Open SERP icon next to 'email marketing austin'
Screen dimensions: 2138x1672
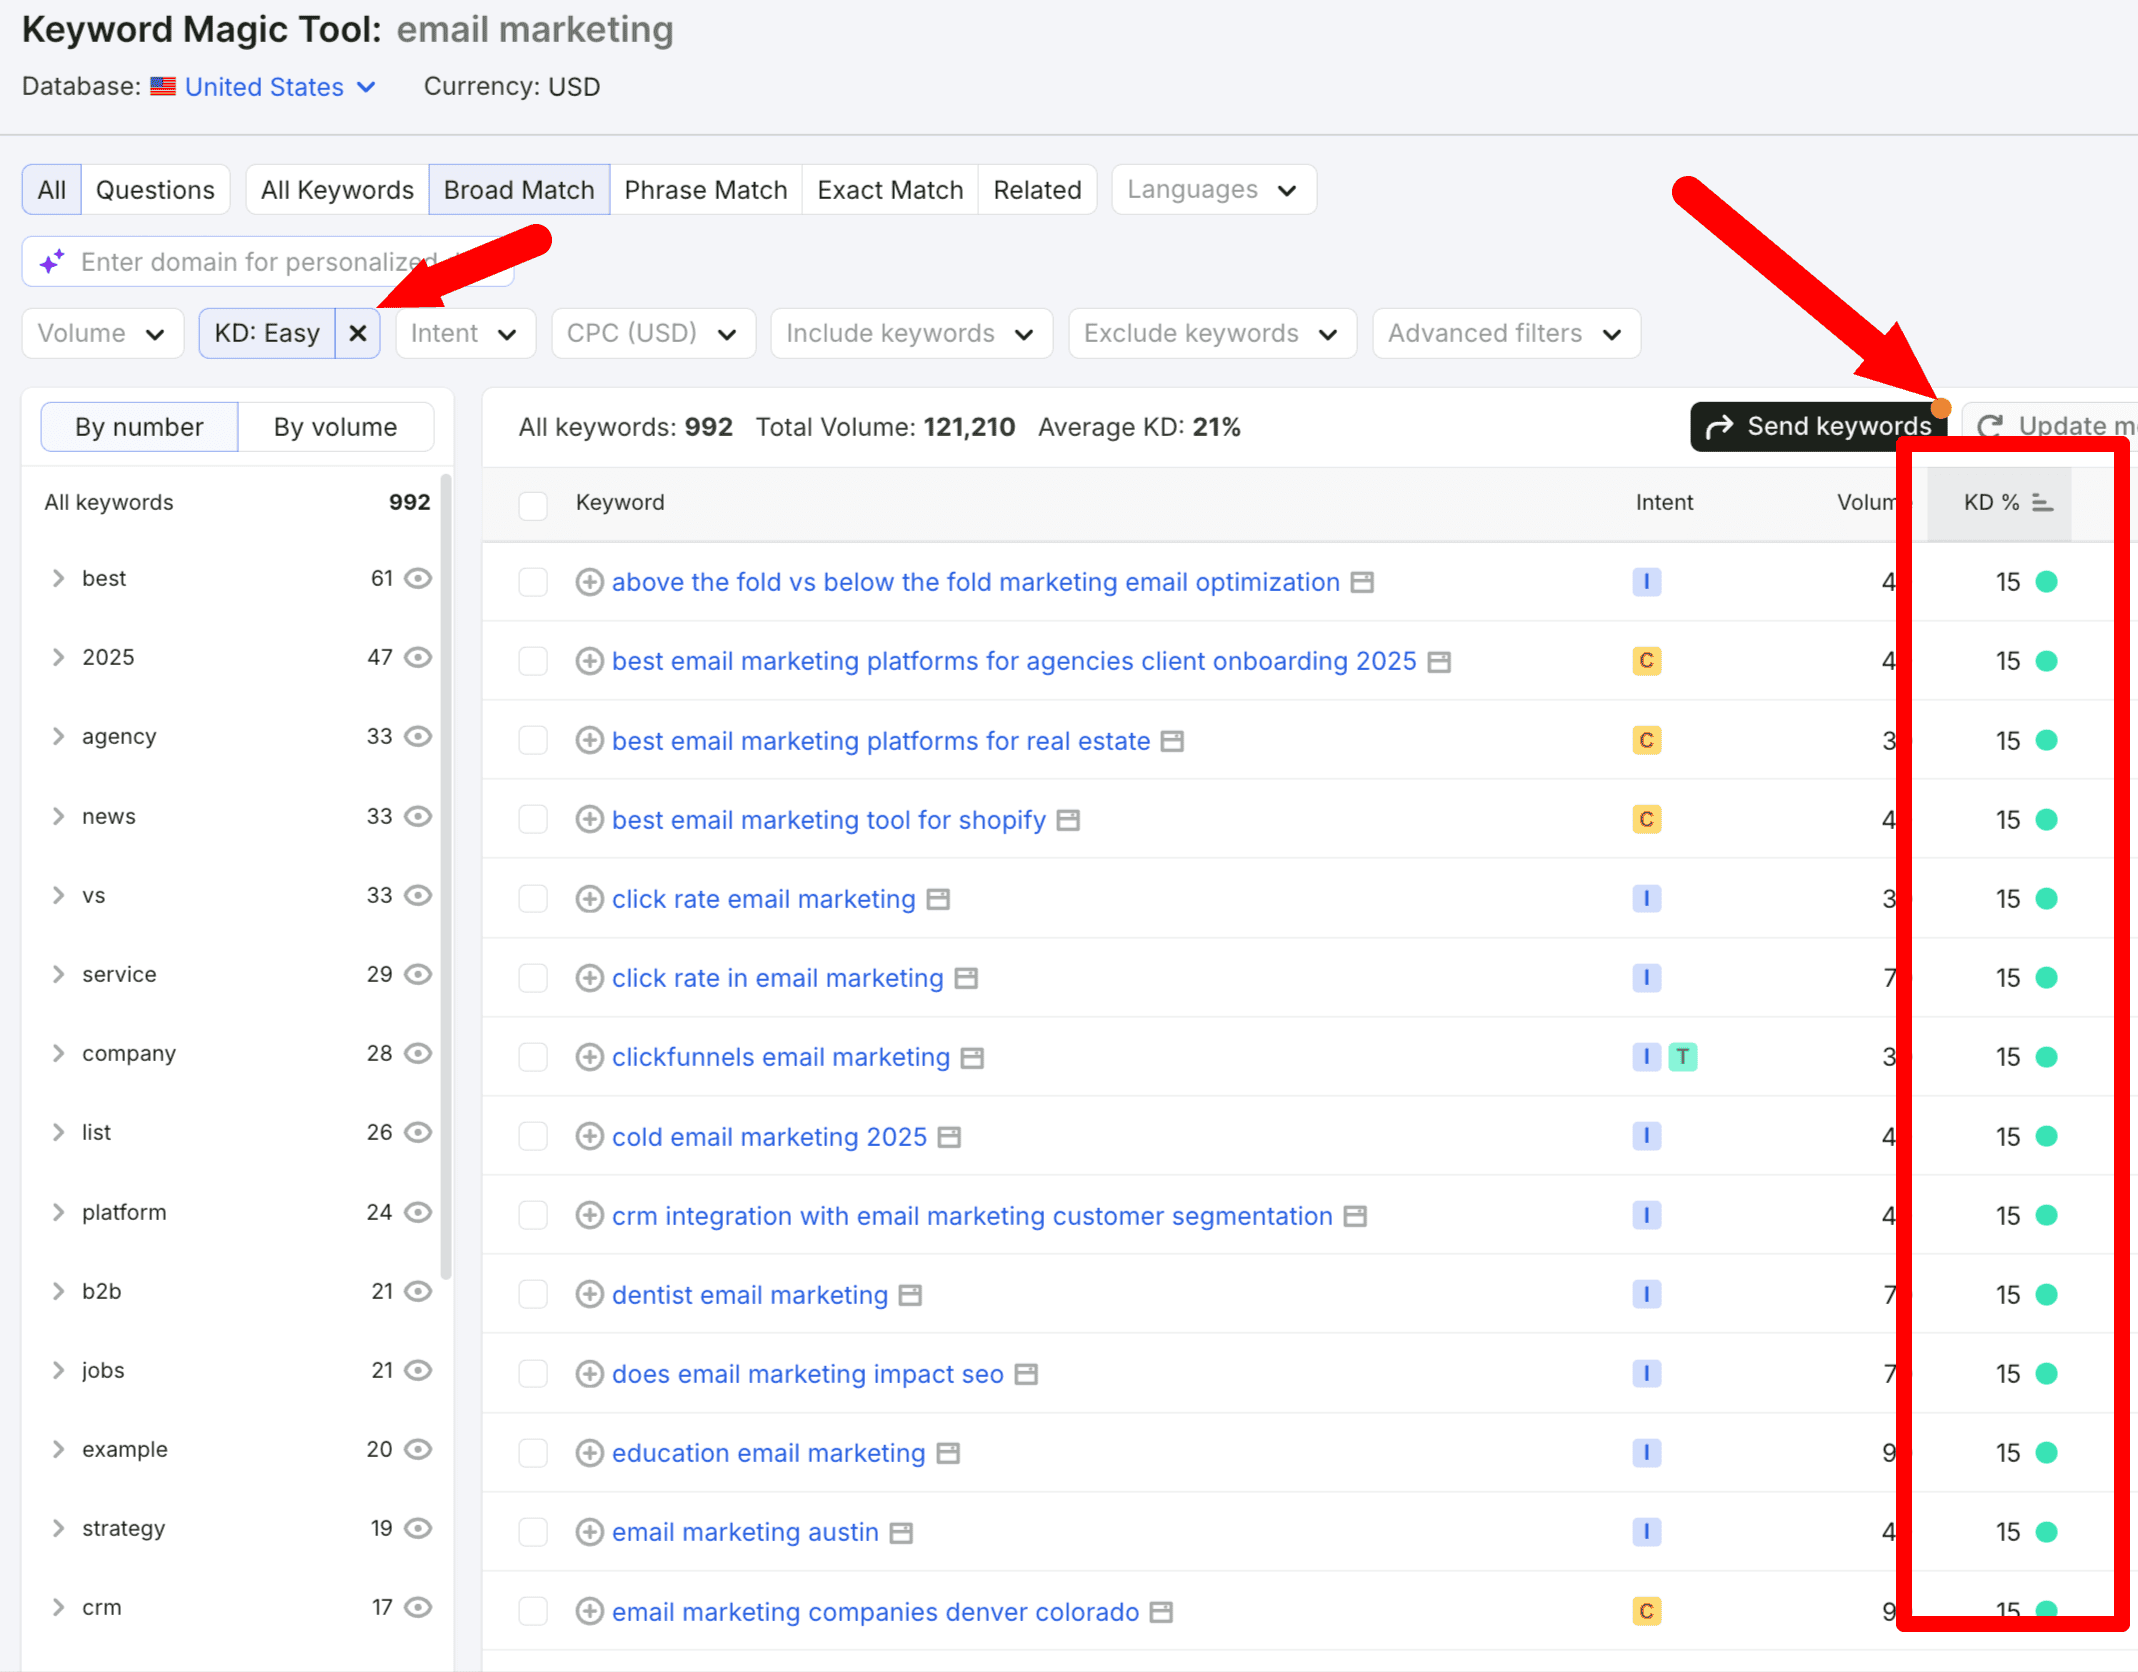pyautogui.click(x=901, y=1532)
